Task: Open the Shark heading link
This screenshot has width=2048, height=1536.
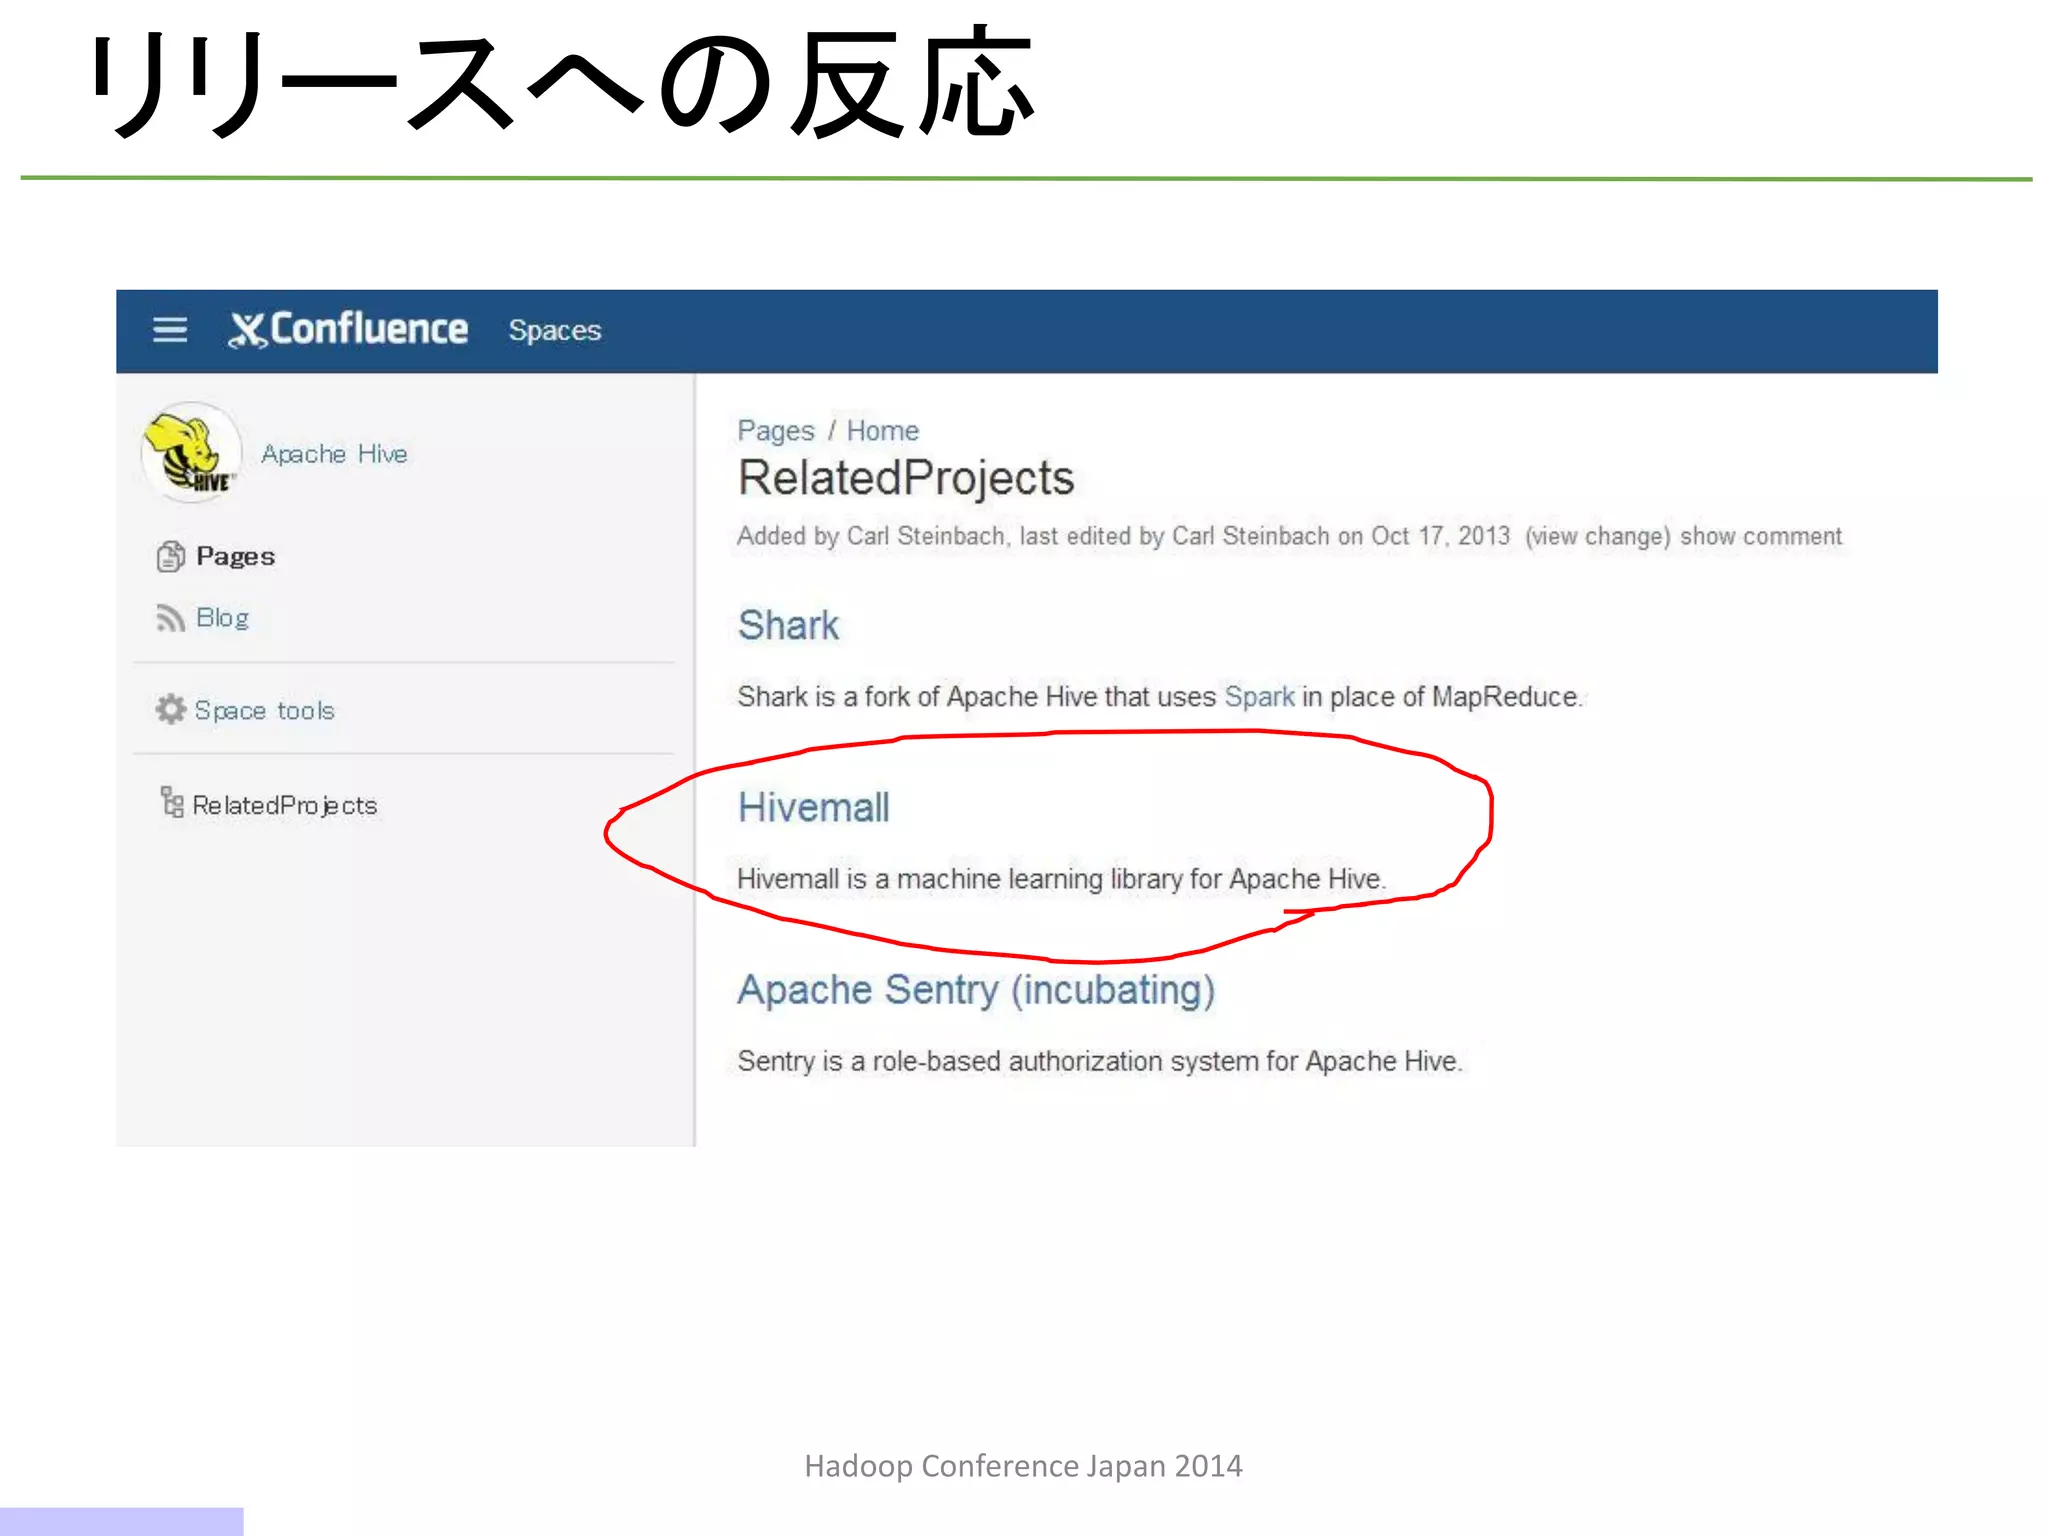Action: click(788, 626)
